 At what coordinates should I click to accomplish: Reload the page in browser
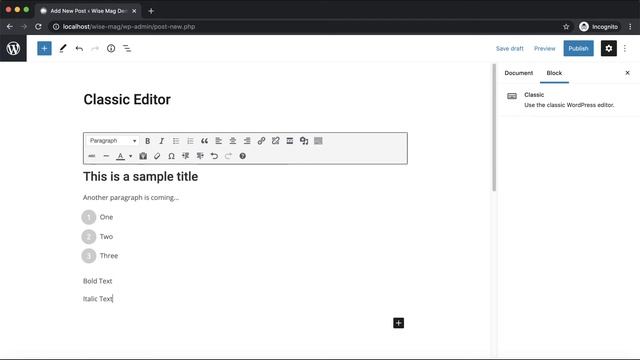click(38, 27)
